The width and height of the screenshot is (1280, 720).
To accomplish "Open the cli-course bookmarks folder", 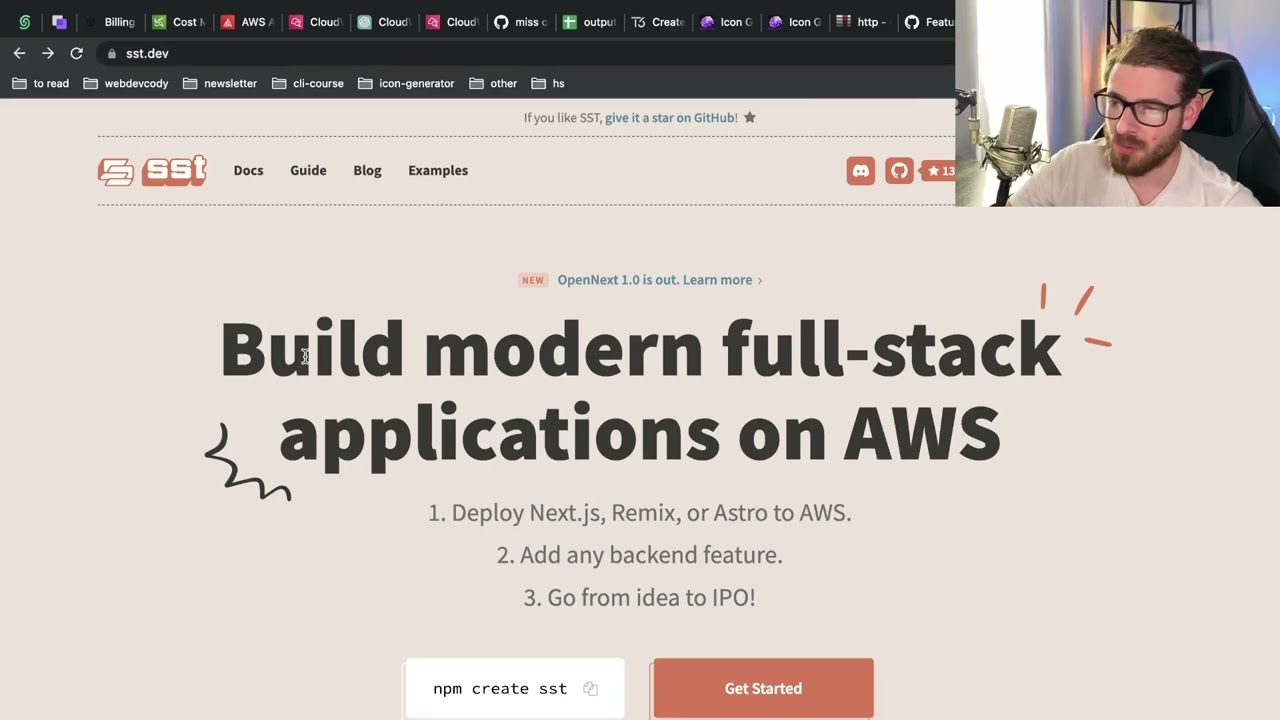I will 308,83.
